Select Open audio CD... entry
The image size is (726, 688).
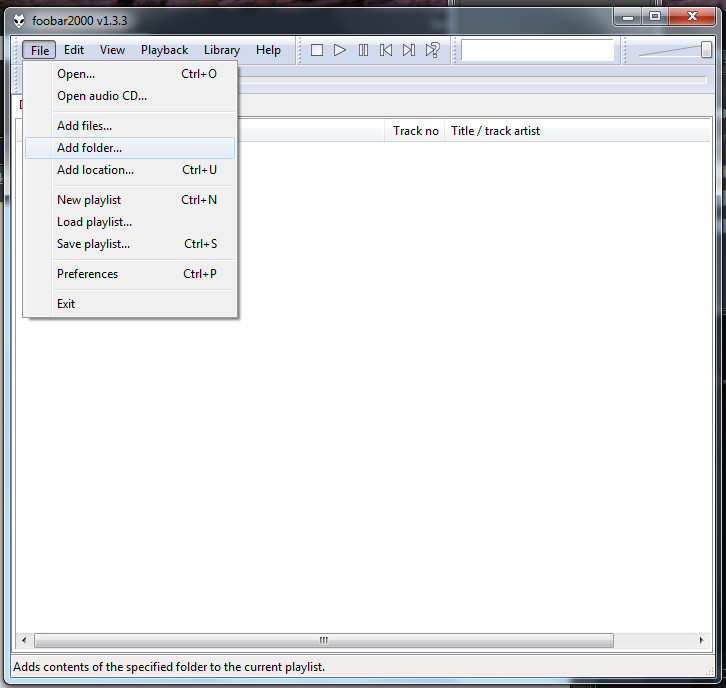tap(130, 96)
